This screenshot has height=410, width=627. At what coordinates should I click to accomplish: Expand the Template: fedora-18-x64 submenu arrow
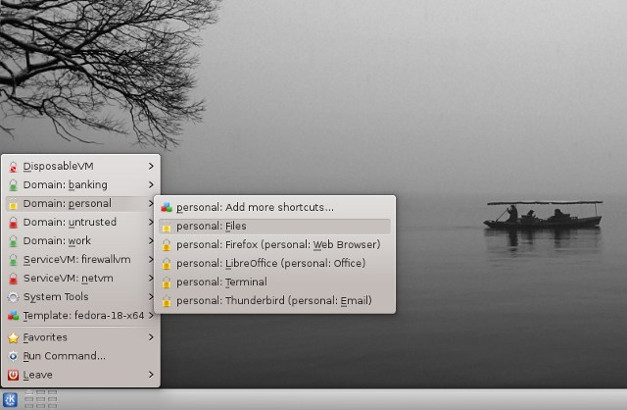click(151, 316)
